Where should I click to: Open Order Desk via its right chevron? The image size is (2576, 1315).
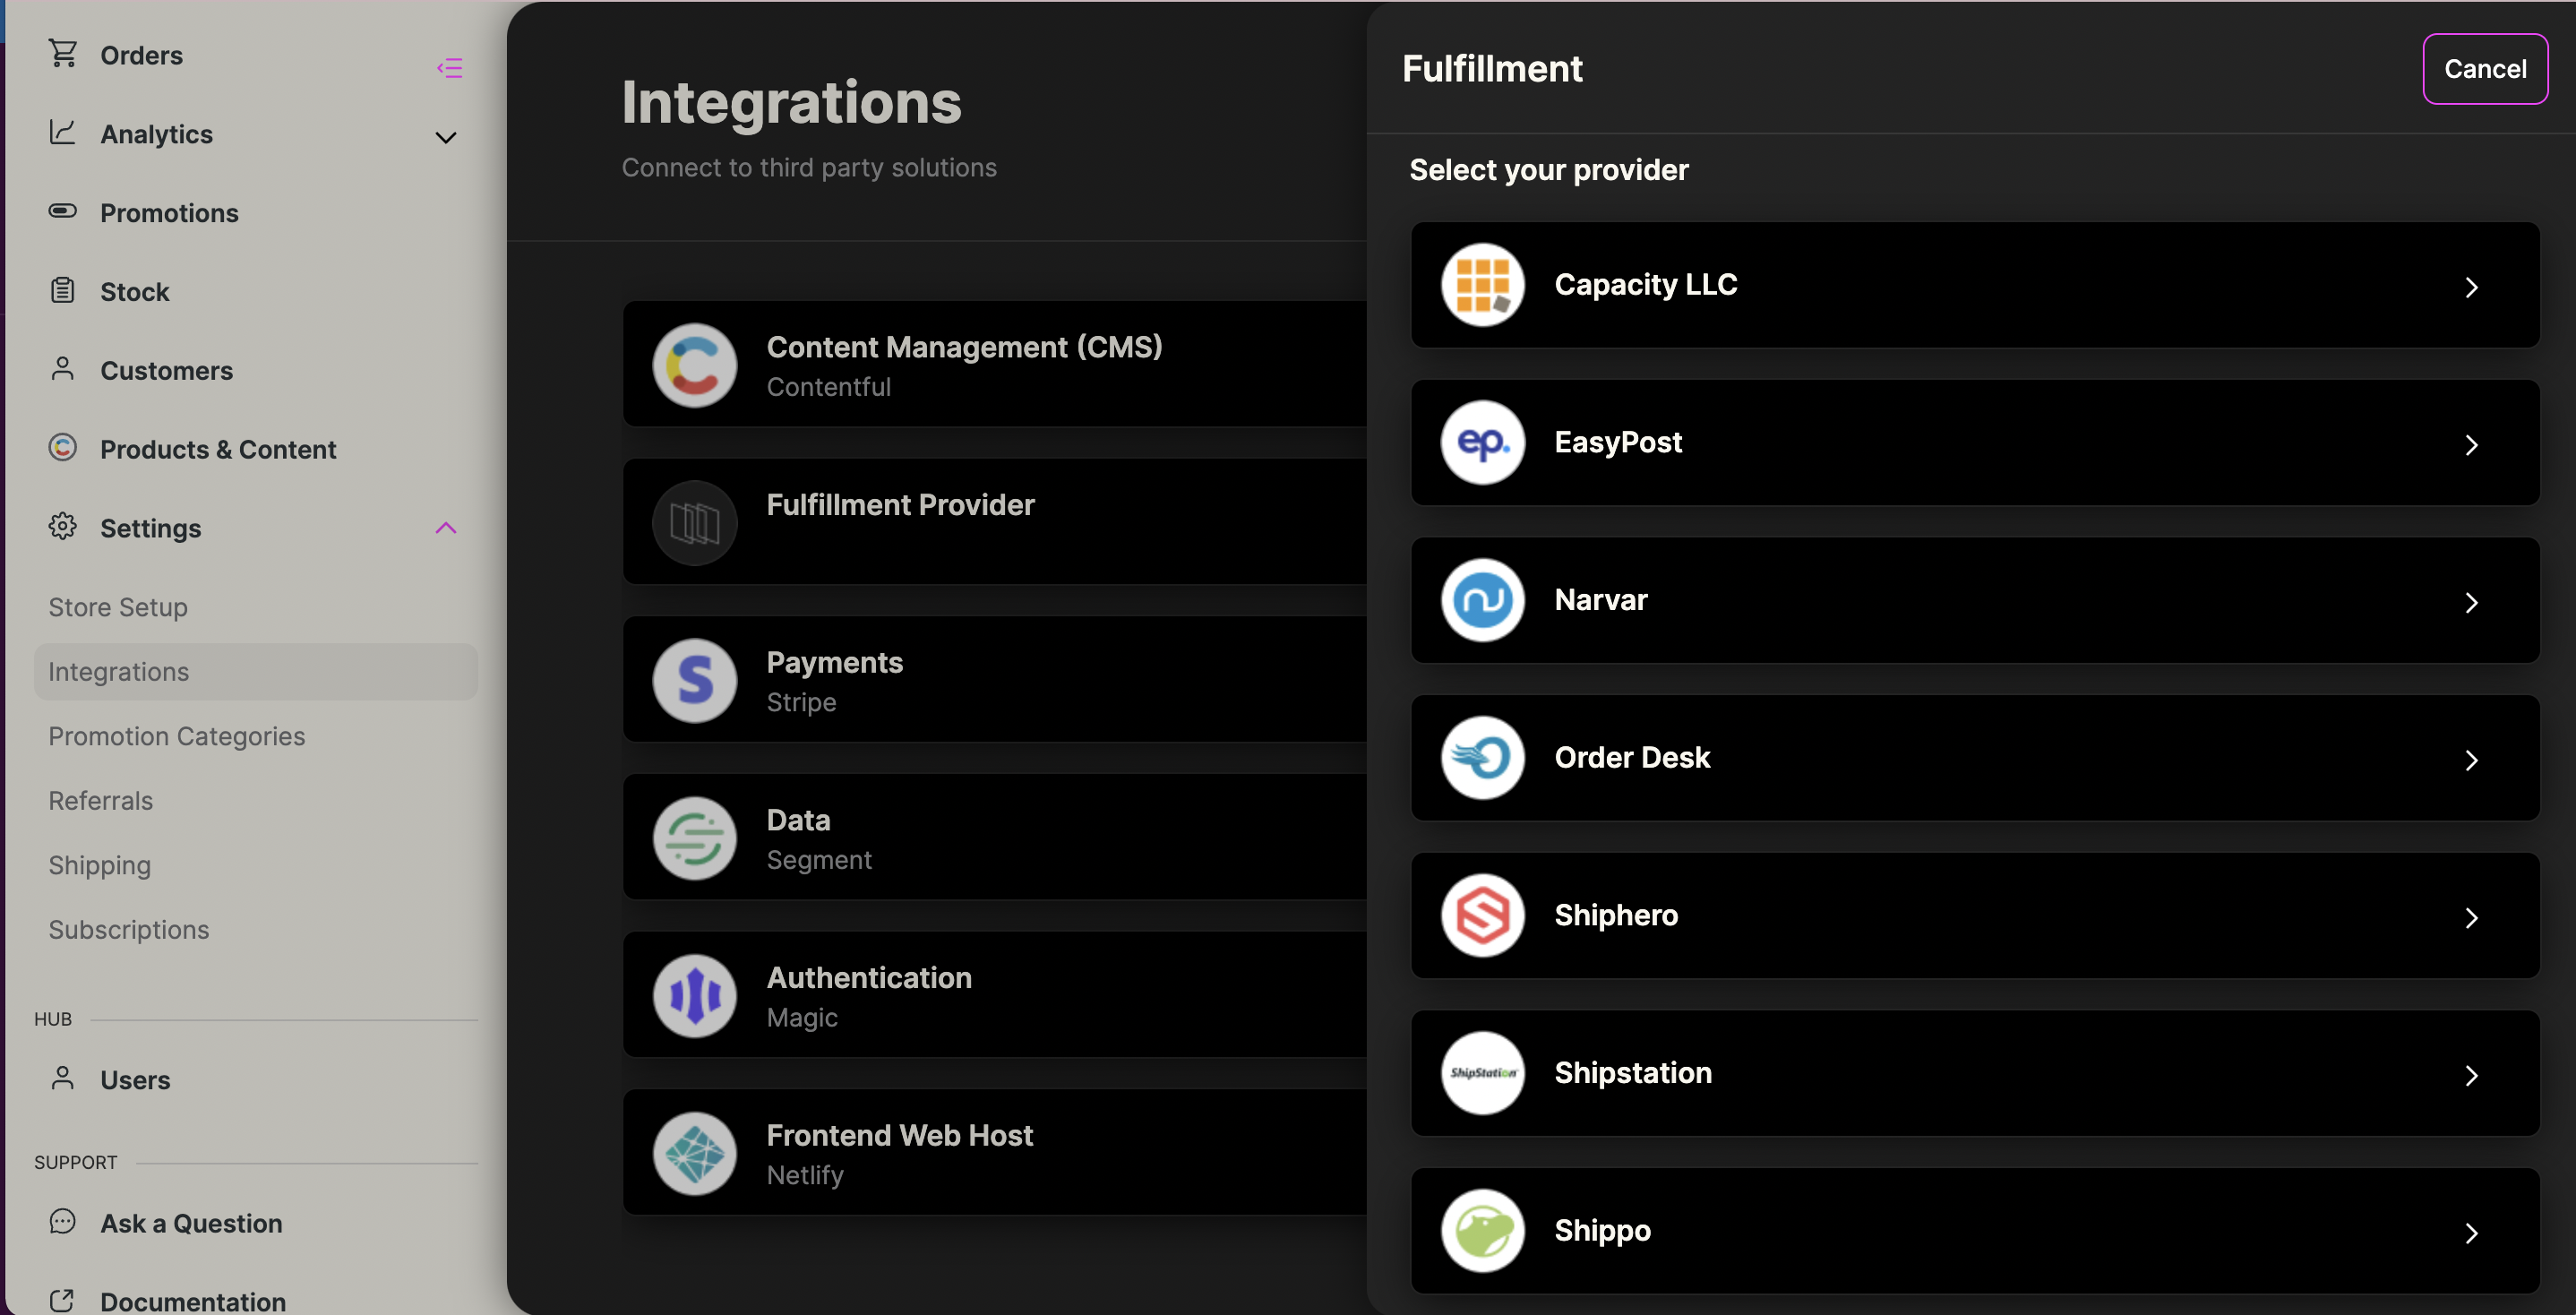click(x=2471, y=760)
